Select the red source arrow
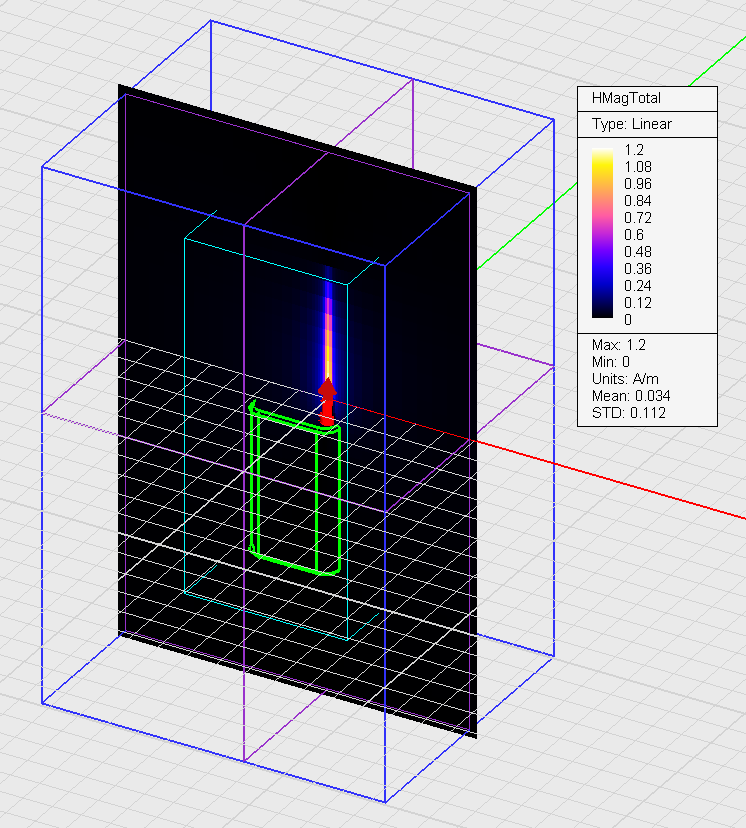The image size is (746, 828). [x=327, y=400]
